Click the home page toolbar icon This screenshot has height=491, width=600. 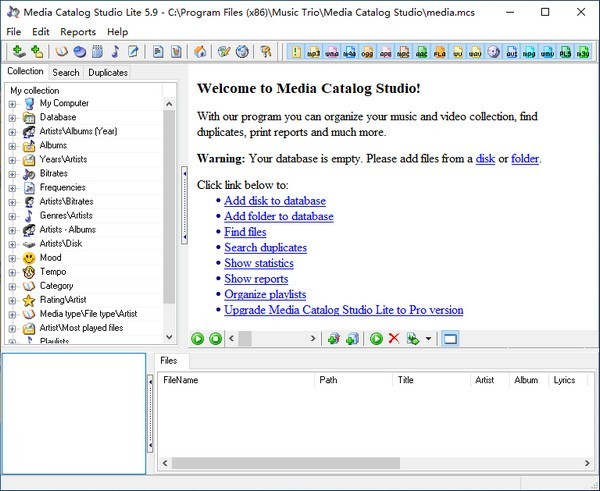click(x=200, y=51)
